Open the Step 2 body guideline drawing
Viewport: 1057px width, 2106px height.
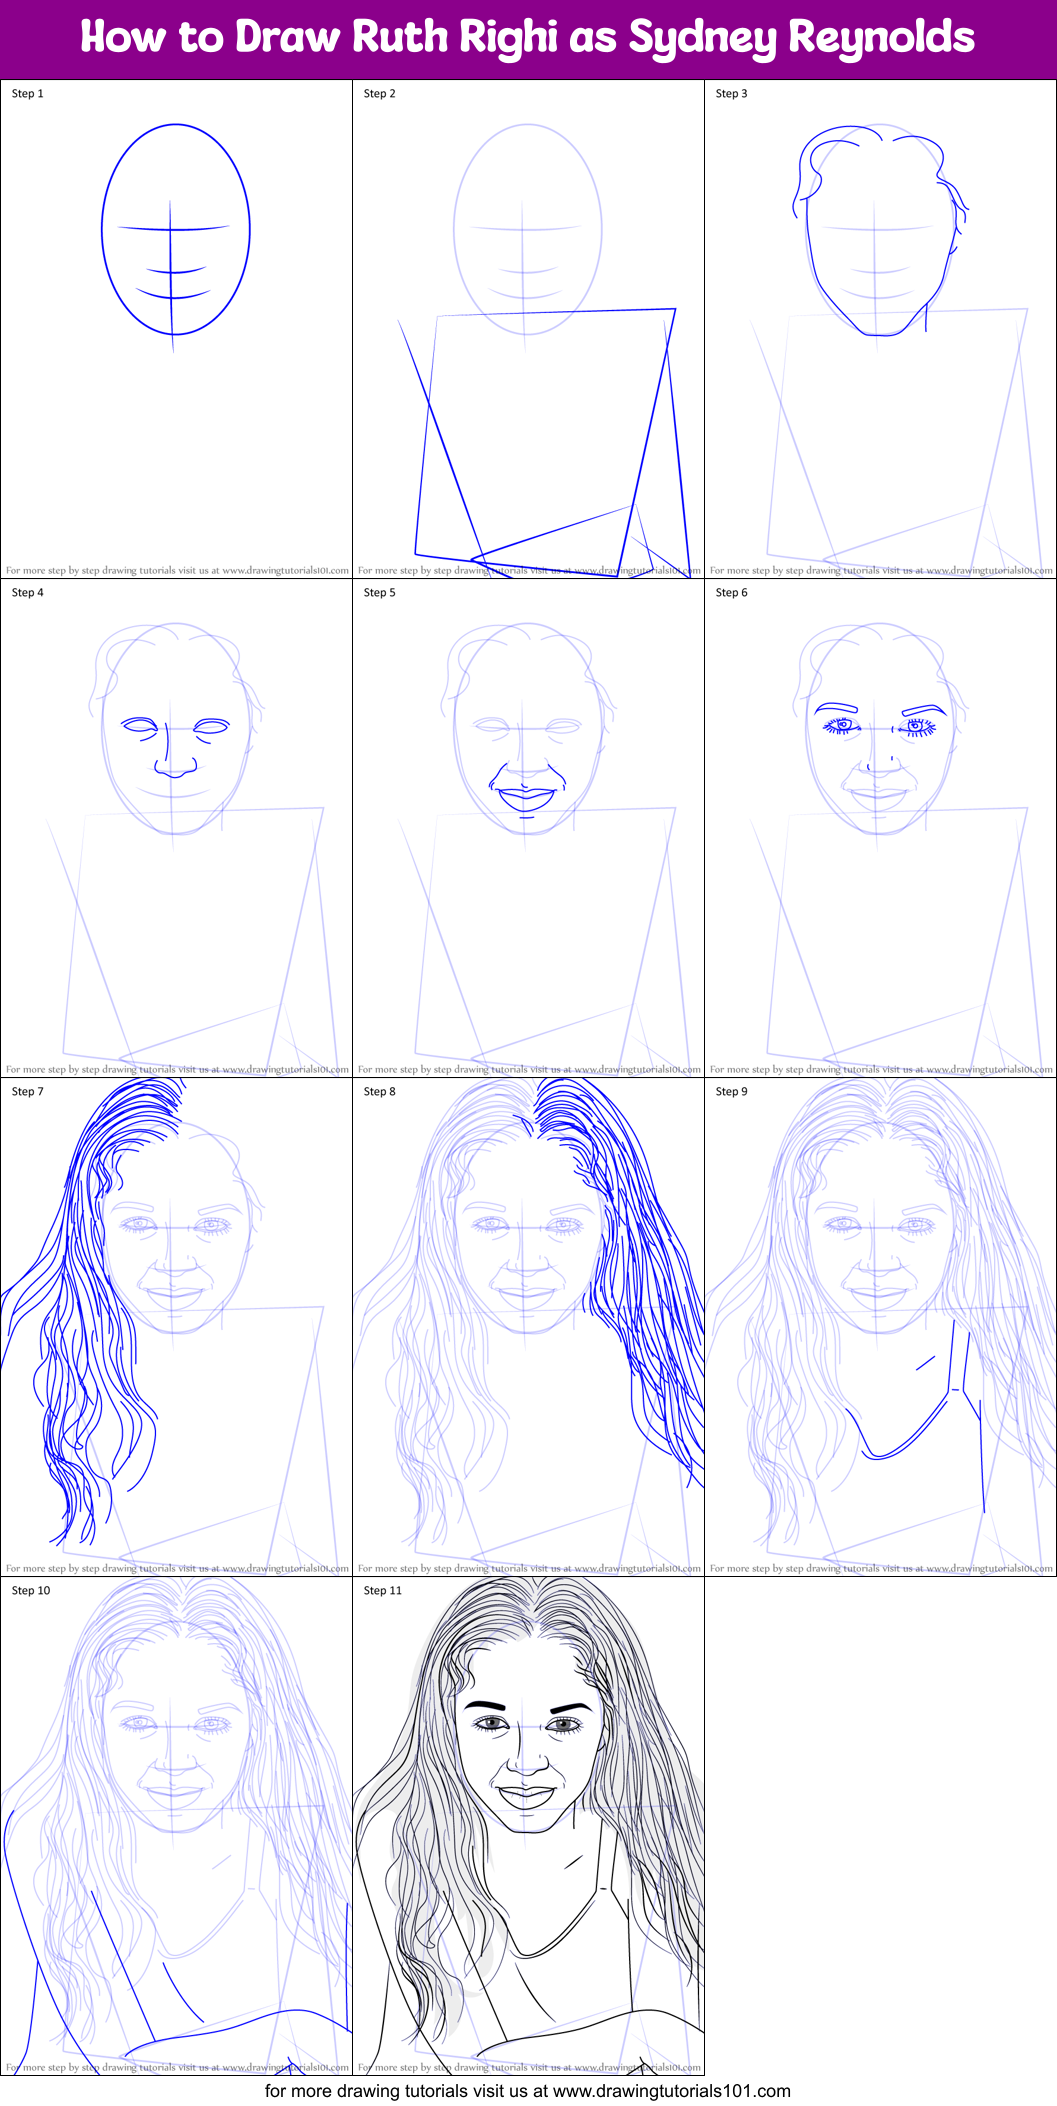[x=528, y=329]
